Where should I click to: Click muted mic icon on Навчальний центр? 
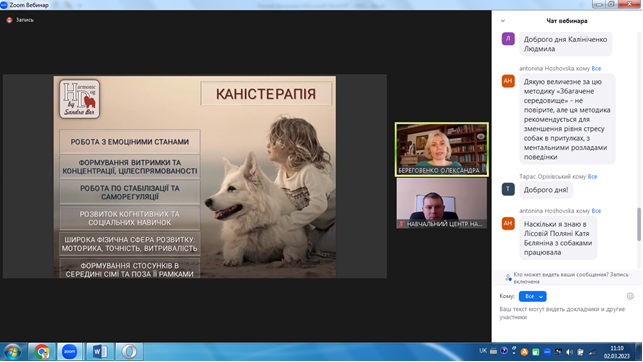(x=401, y=224)
